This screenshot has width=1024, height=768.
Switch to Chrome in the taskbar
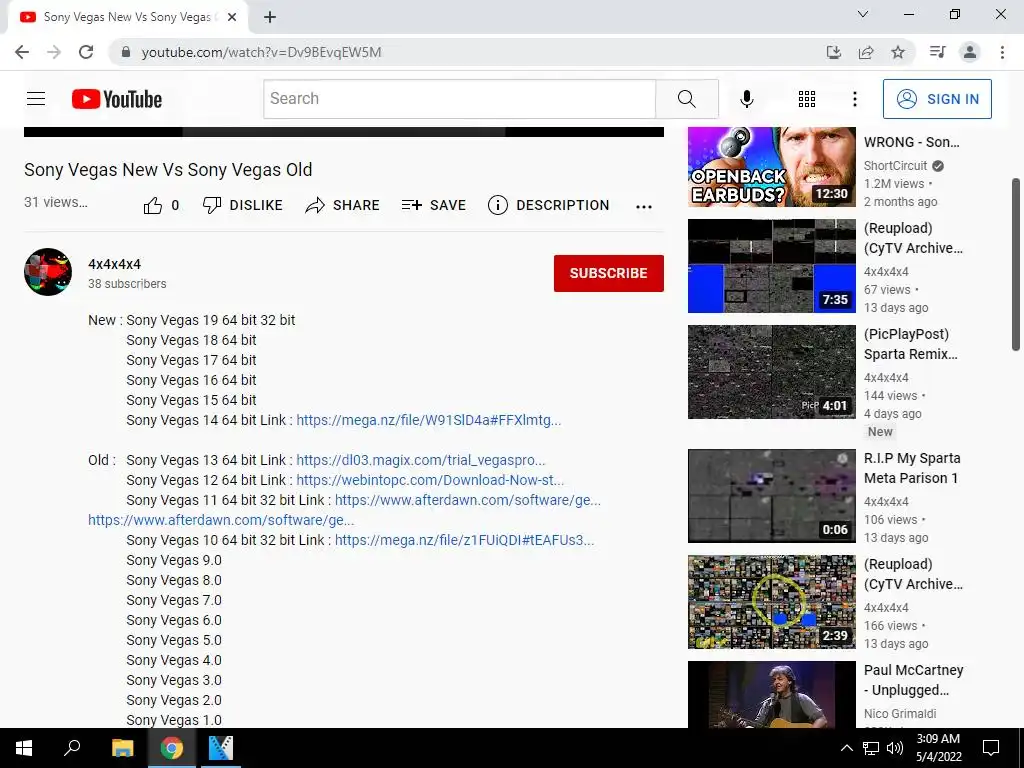[x=172, y=748]
